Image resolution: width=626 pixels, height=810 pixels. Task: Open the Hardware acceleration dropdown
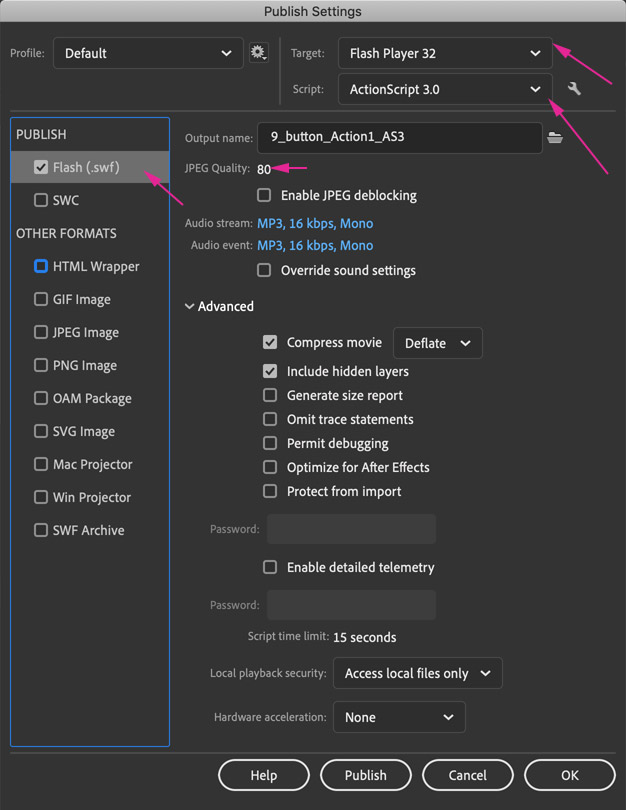pyautogui.click(x=399, y=717)
